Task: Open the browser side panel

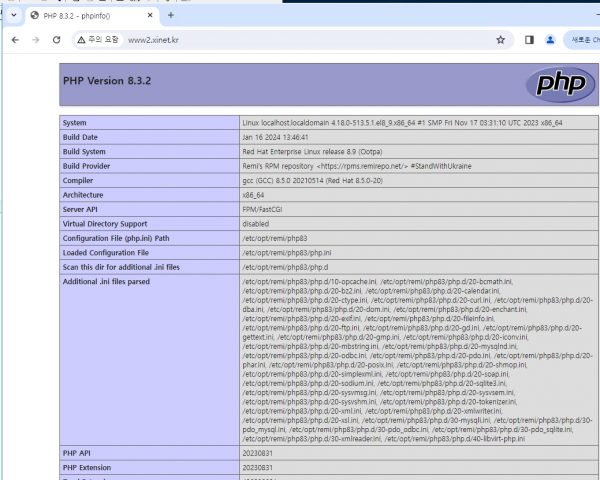Action: click(529, 40)
